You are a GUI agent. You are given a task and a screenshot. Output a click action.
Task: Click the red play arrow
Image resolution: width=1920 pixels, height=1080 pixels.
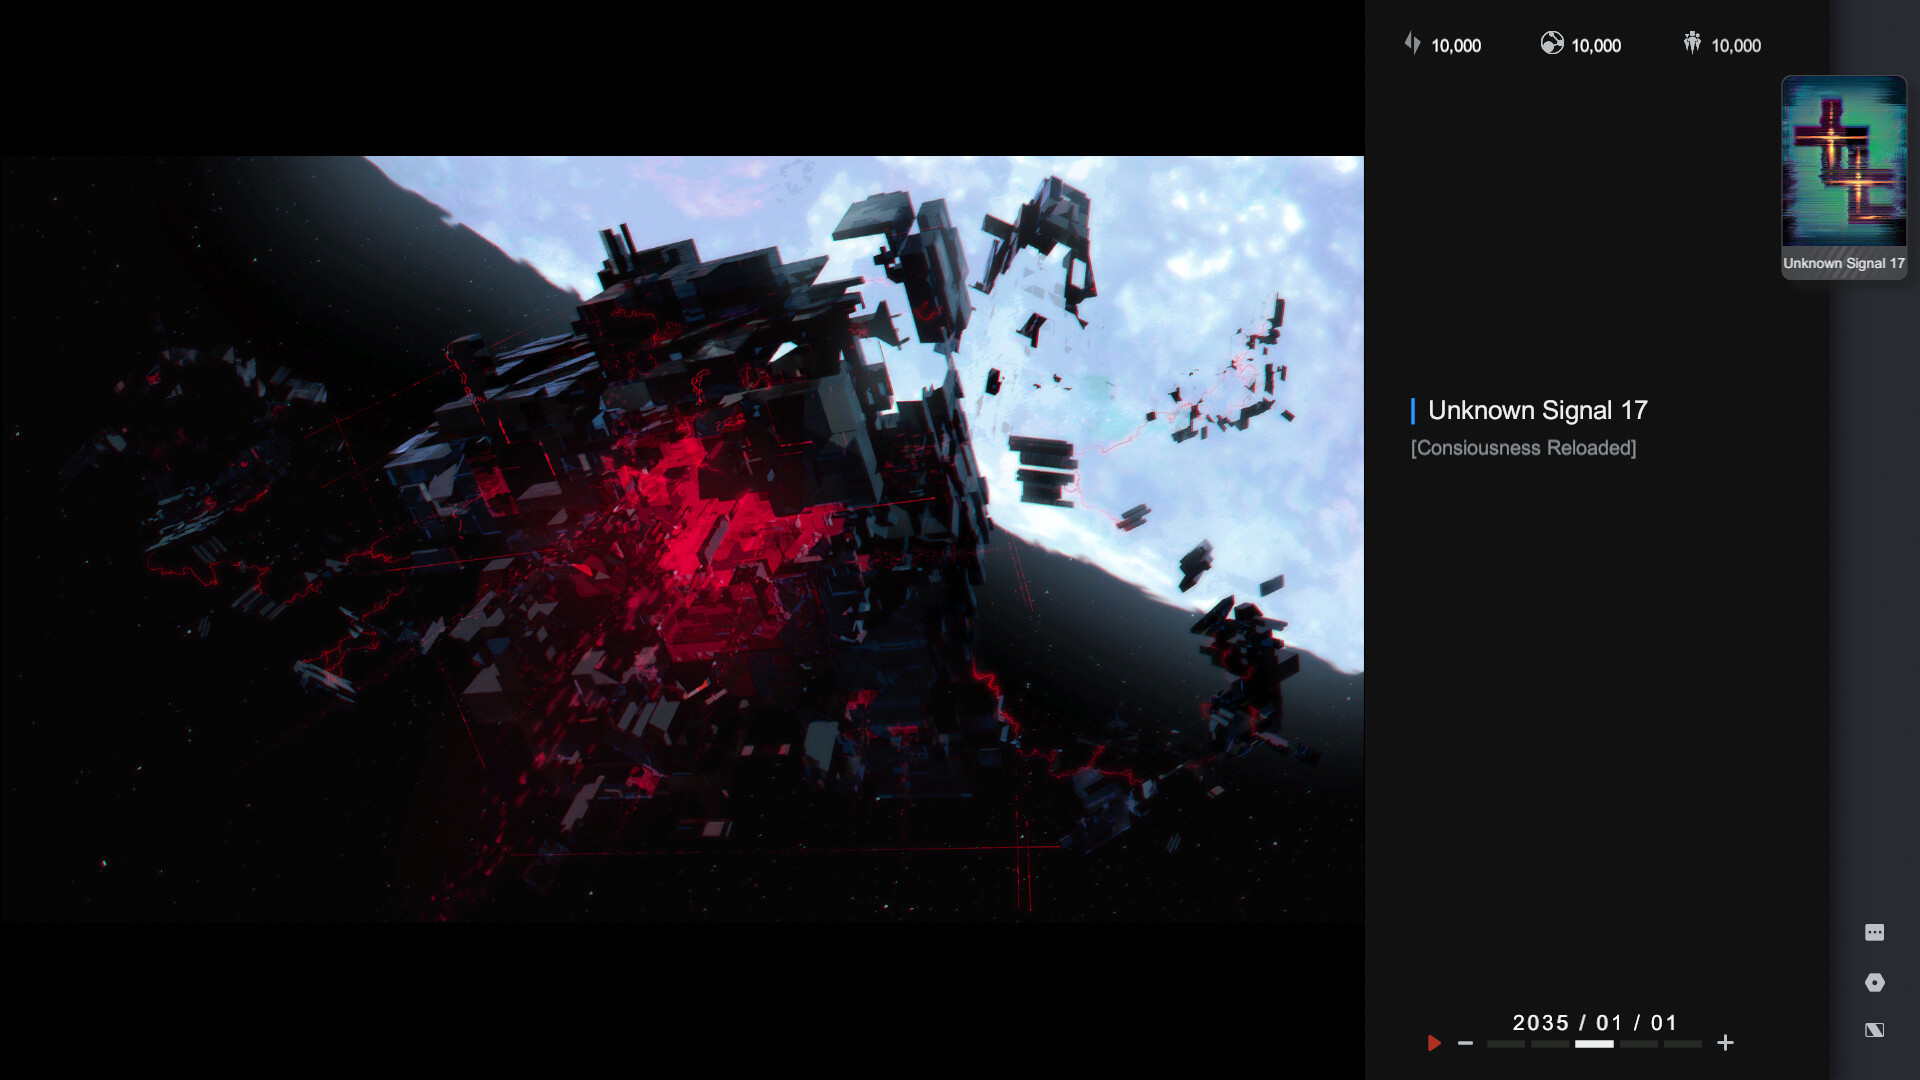(x=1434, y=1043)
